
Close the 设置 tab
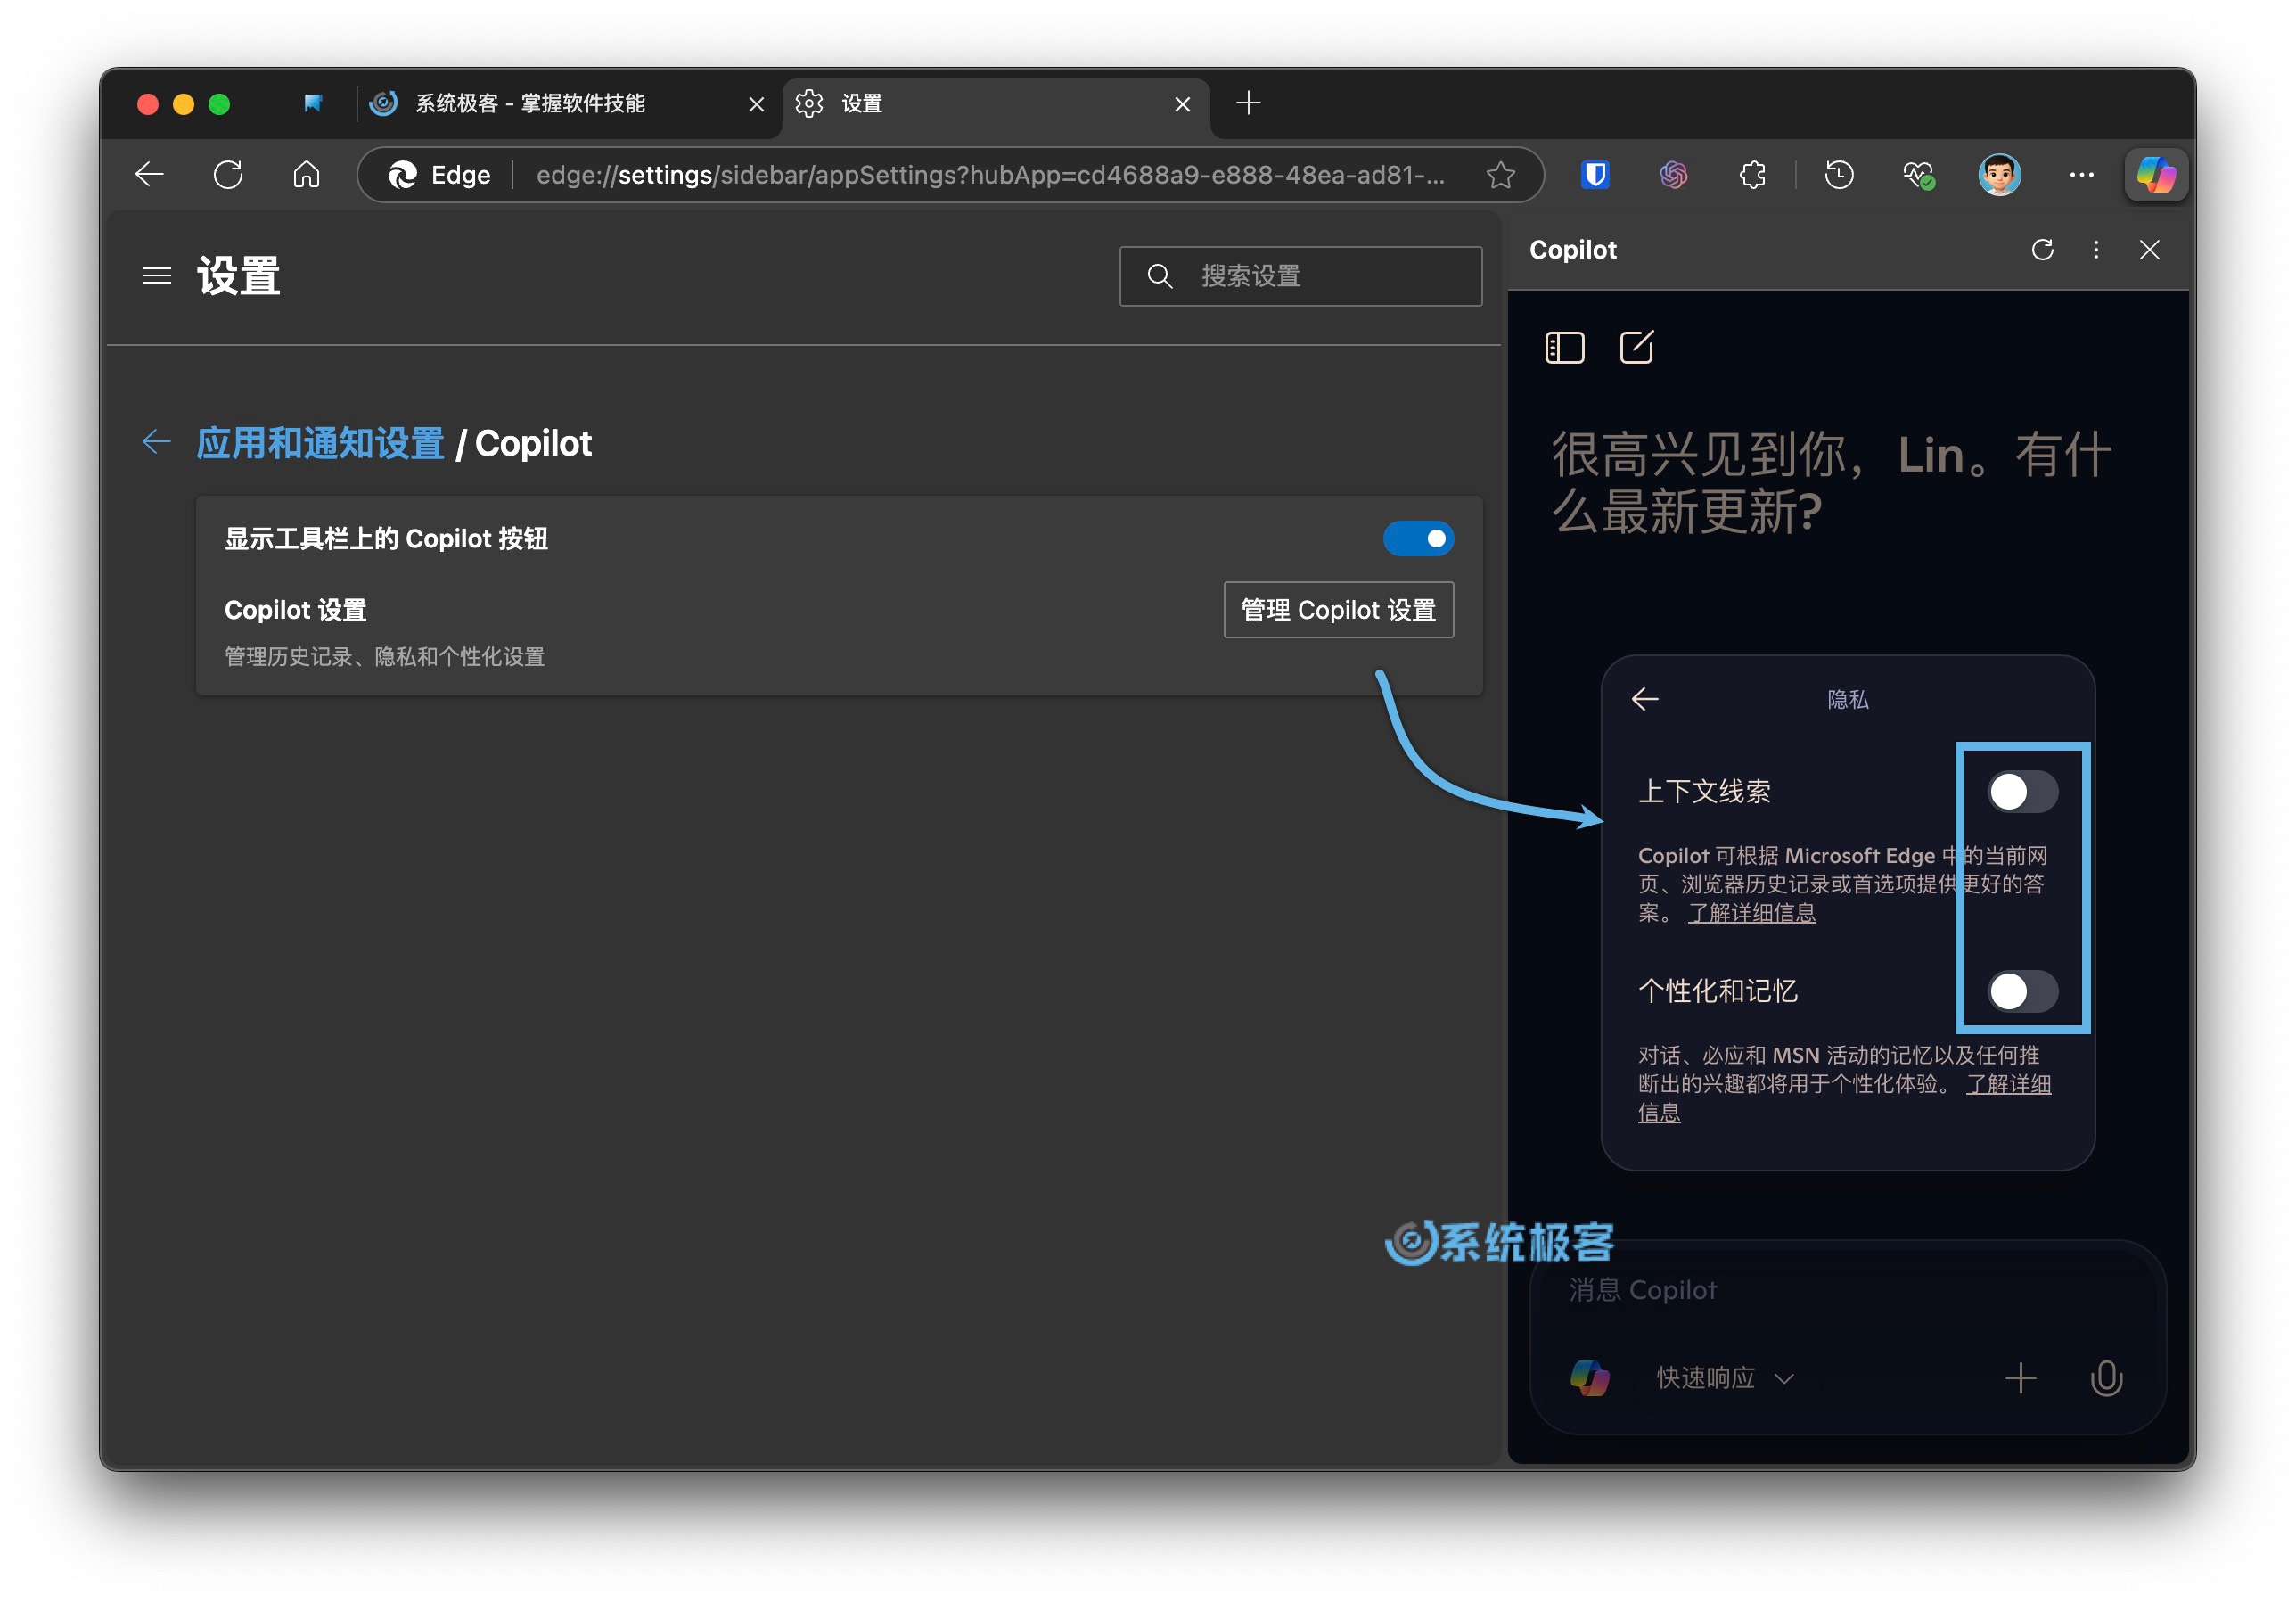(x=1182, y=104)
